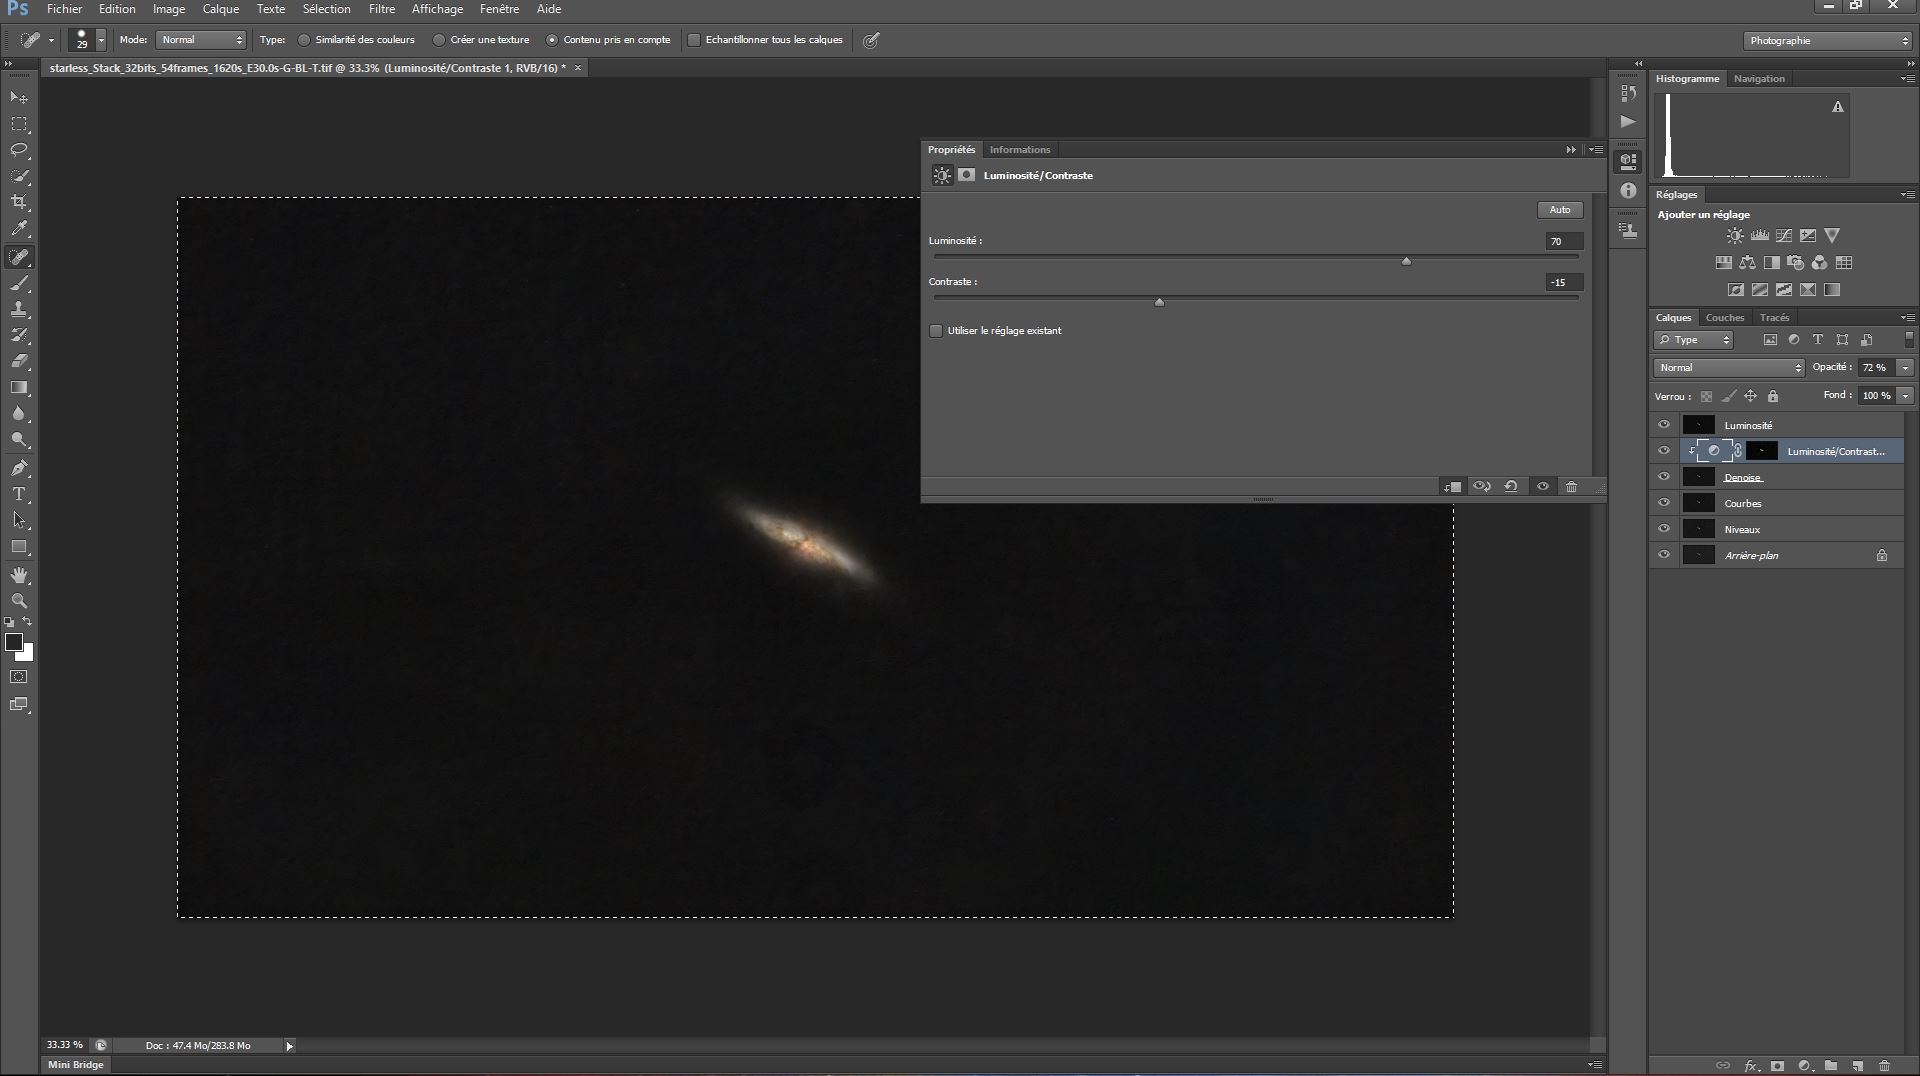Enable Utiliser le réglage existant checkbox
This screenshot has width=1920, height=1076.
[x=936, y=331]
